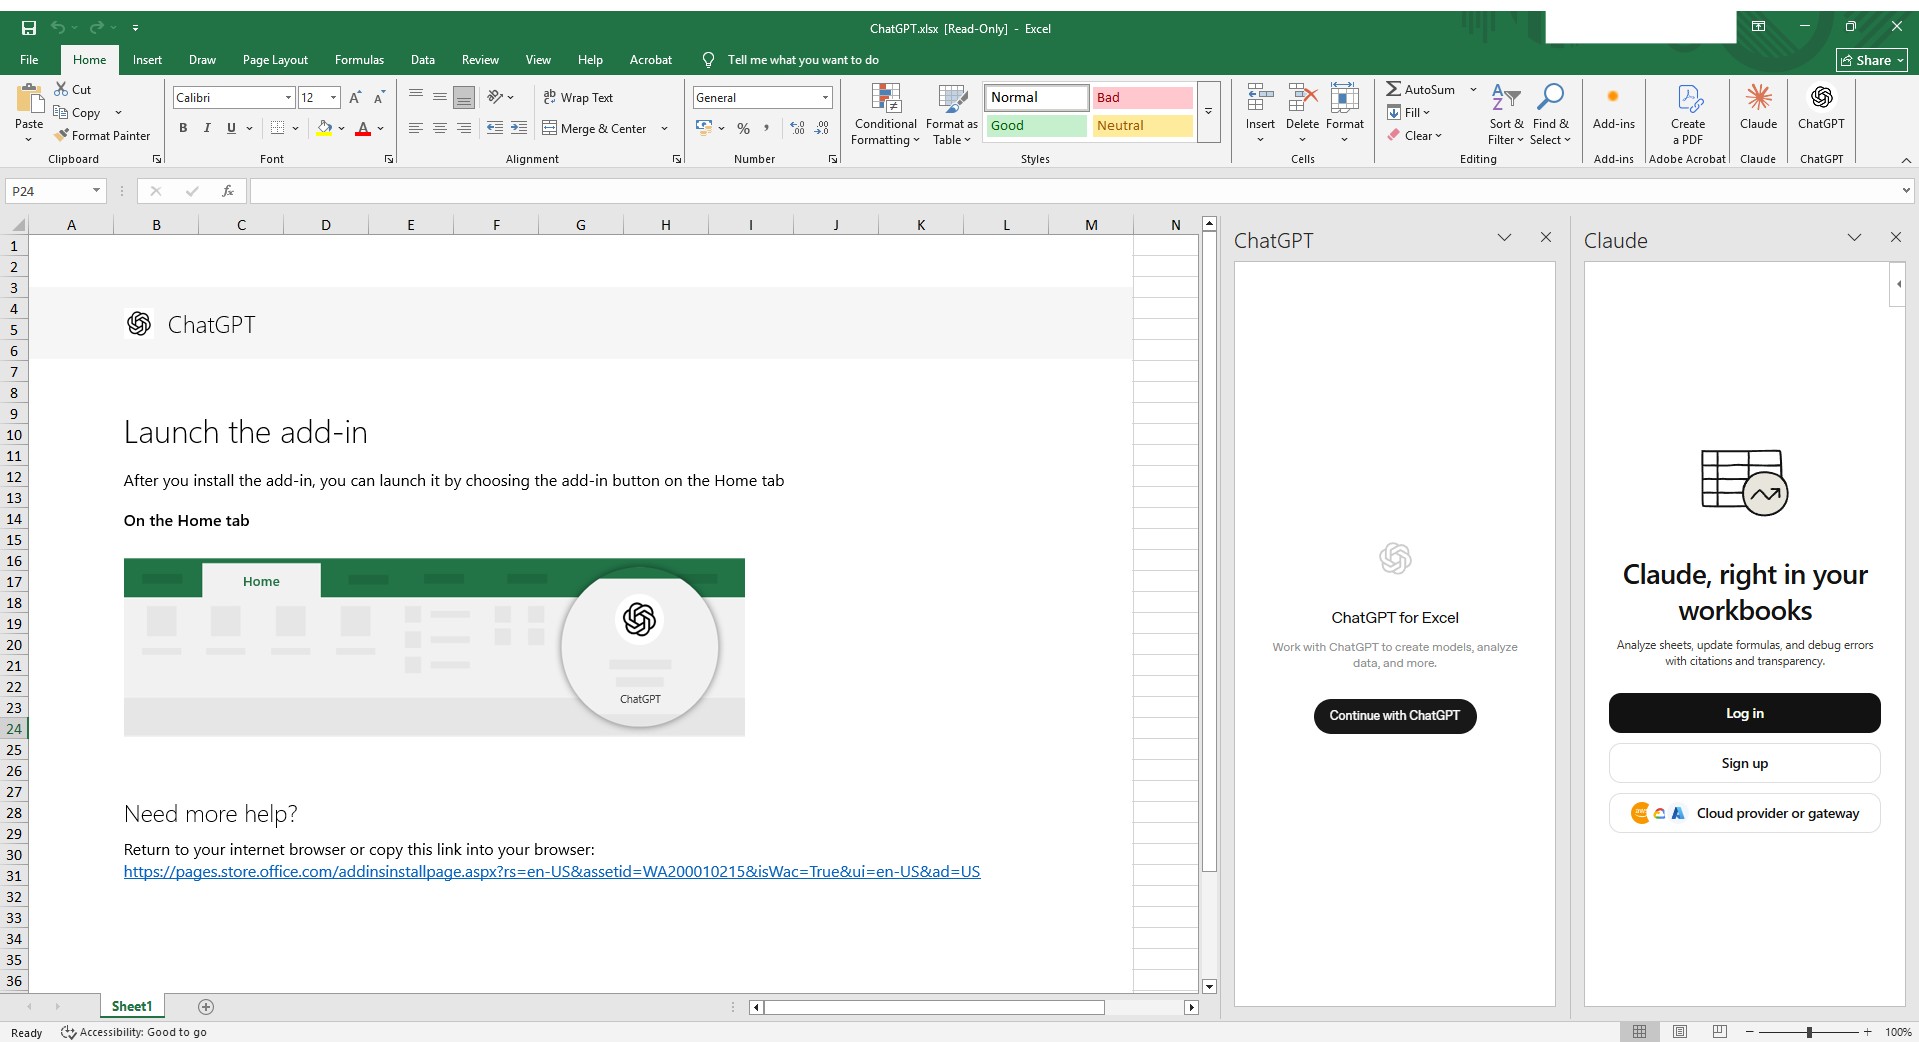The width and height of the screenshot is (1919, 1042).
Task: Apply comma style
Action: point(767,128)
